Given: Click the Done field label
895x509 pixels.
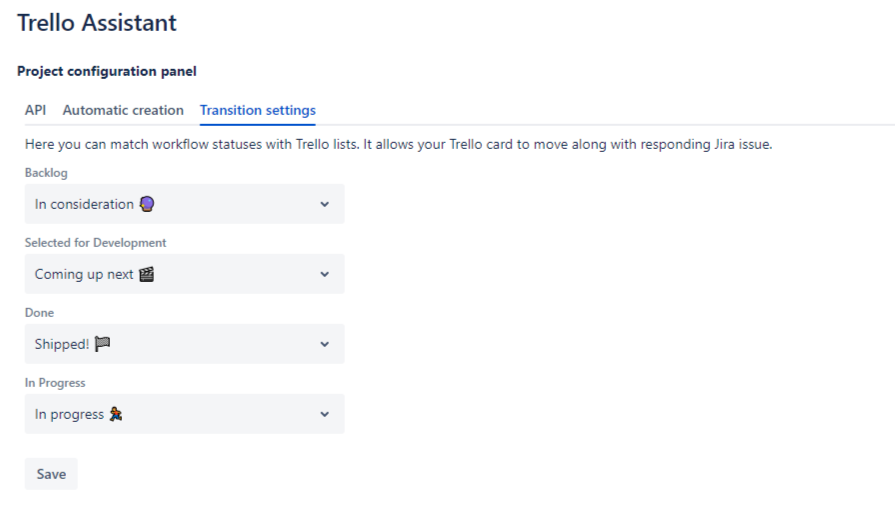Looking at the screenshot, I should [39, 313].
